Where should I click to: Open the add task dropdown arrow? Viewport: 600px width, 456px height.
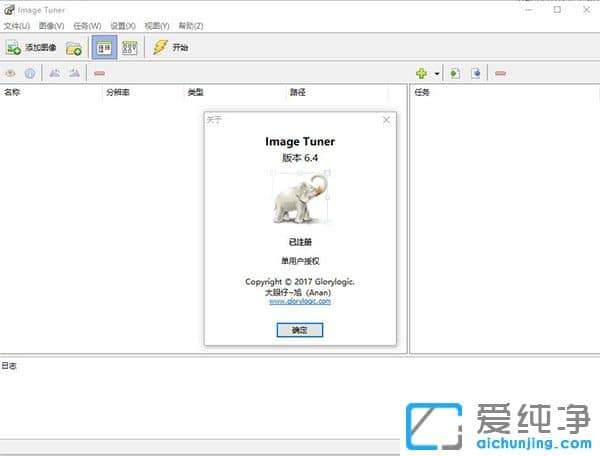437,73
